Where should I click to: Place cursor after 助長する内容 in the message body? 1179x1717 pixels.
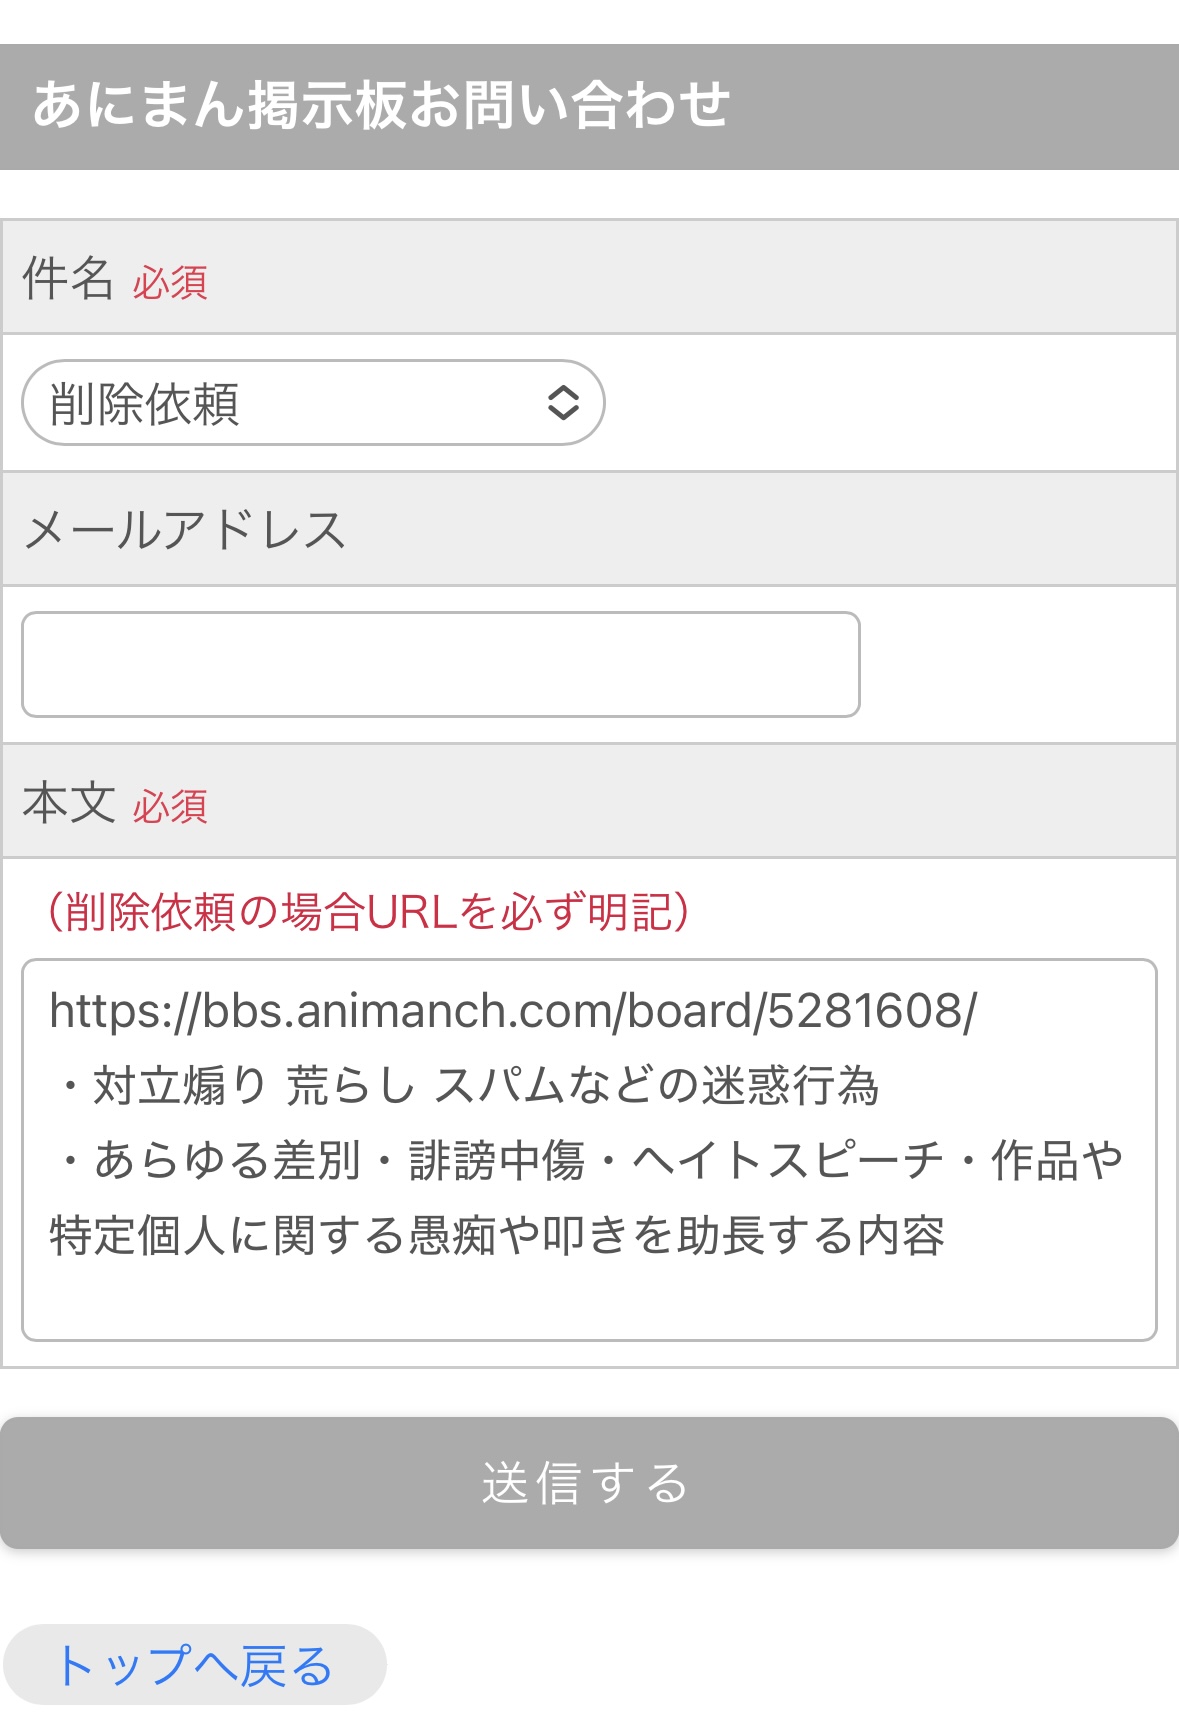pos(947,1236)
